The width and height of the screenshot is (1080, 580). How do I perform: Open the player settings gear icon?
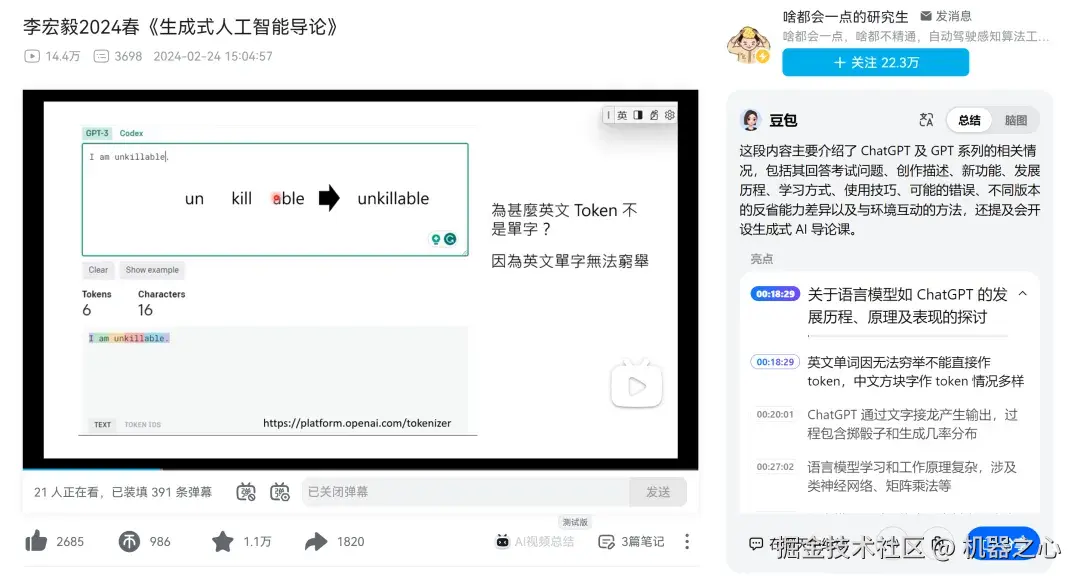(x=669, y=116)
